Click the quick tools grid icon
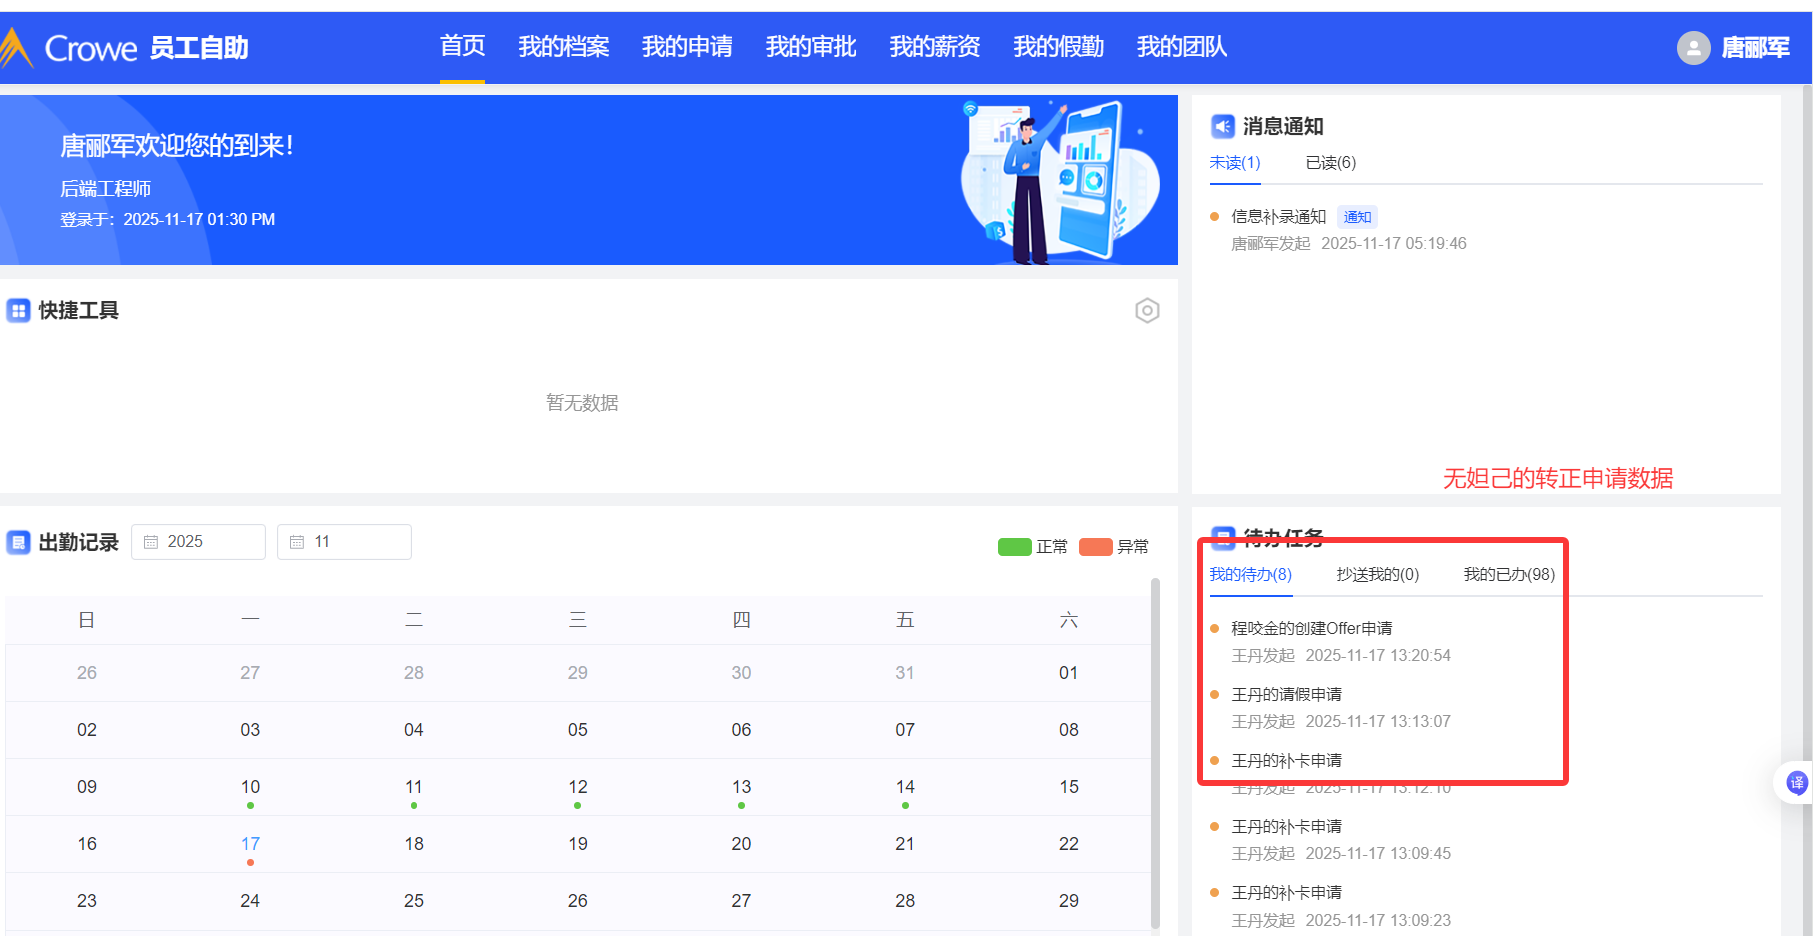Image resolution: width=1820 pixels, height=936 pixels. (18, 311)
